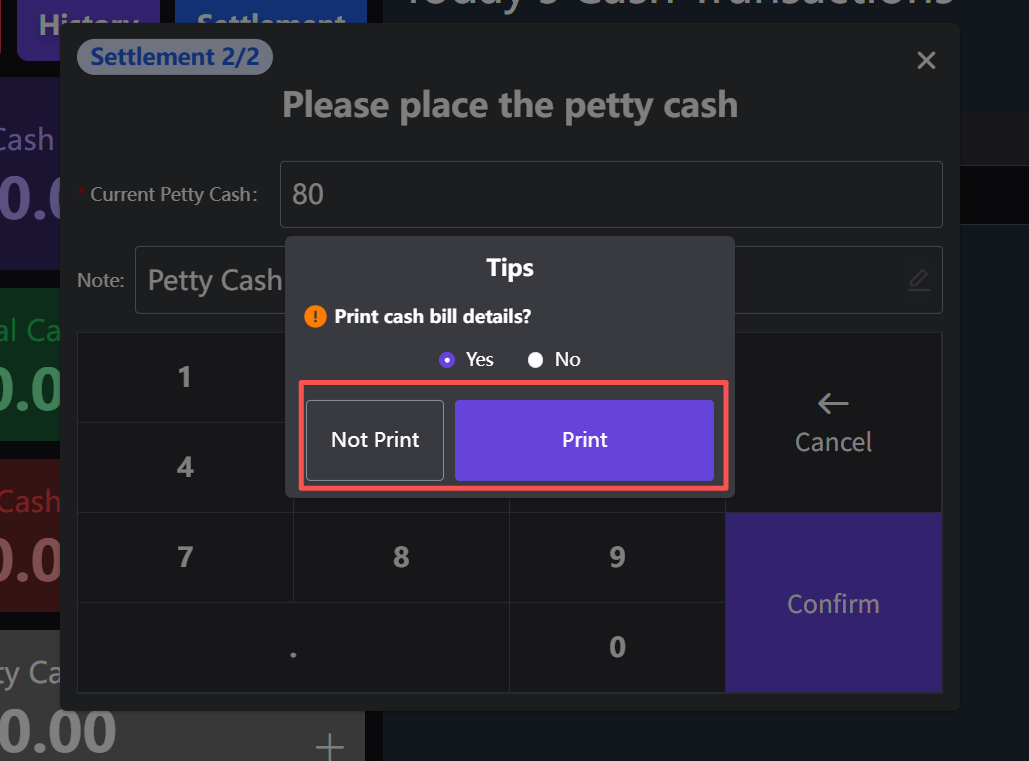Click the edit pencil icon in Note field
The height and width of the screenshot is (761, 1029).
point(918,280)
